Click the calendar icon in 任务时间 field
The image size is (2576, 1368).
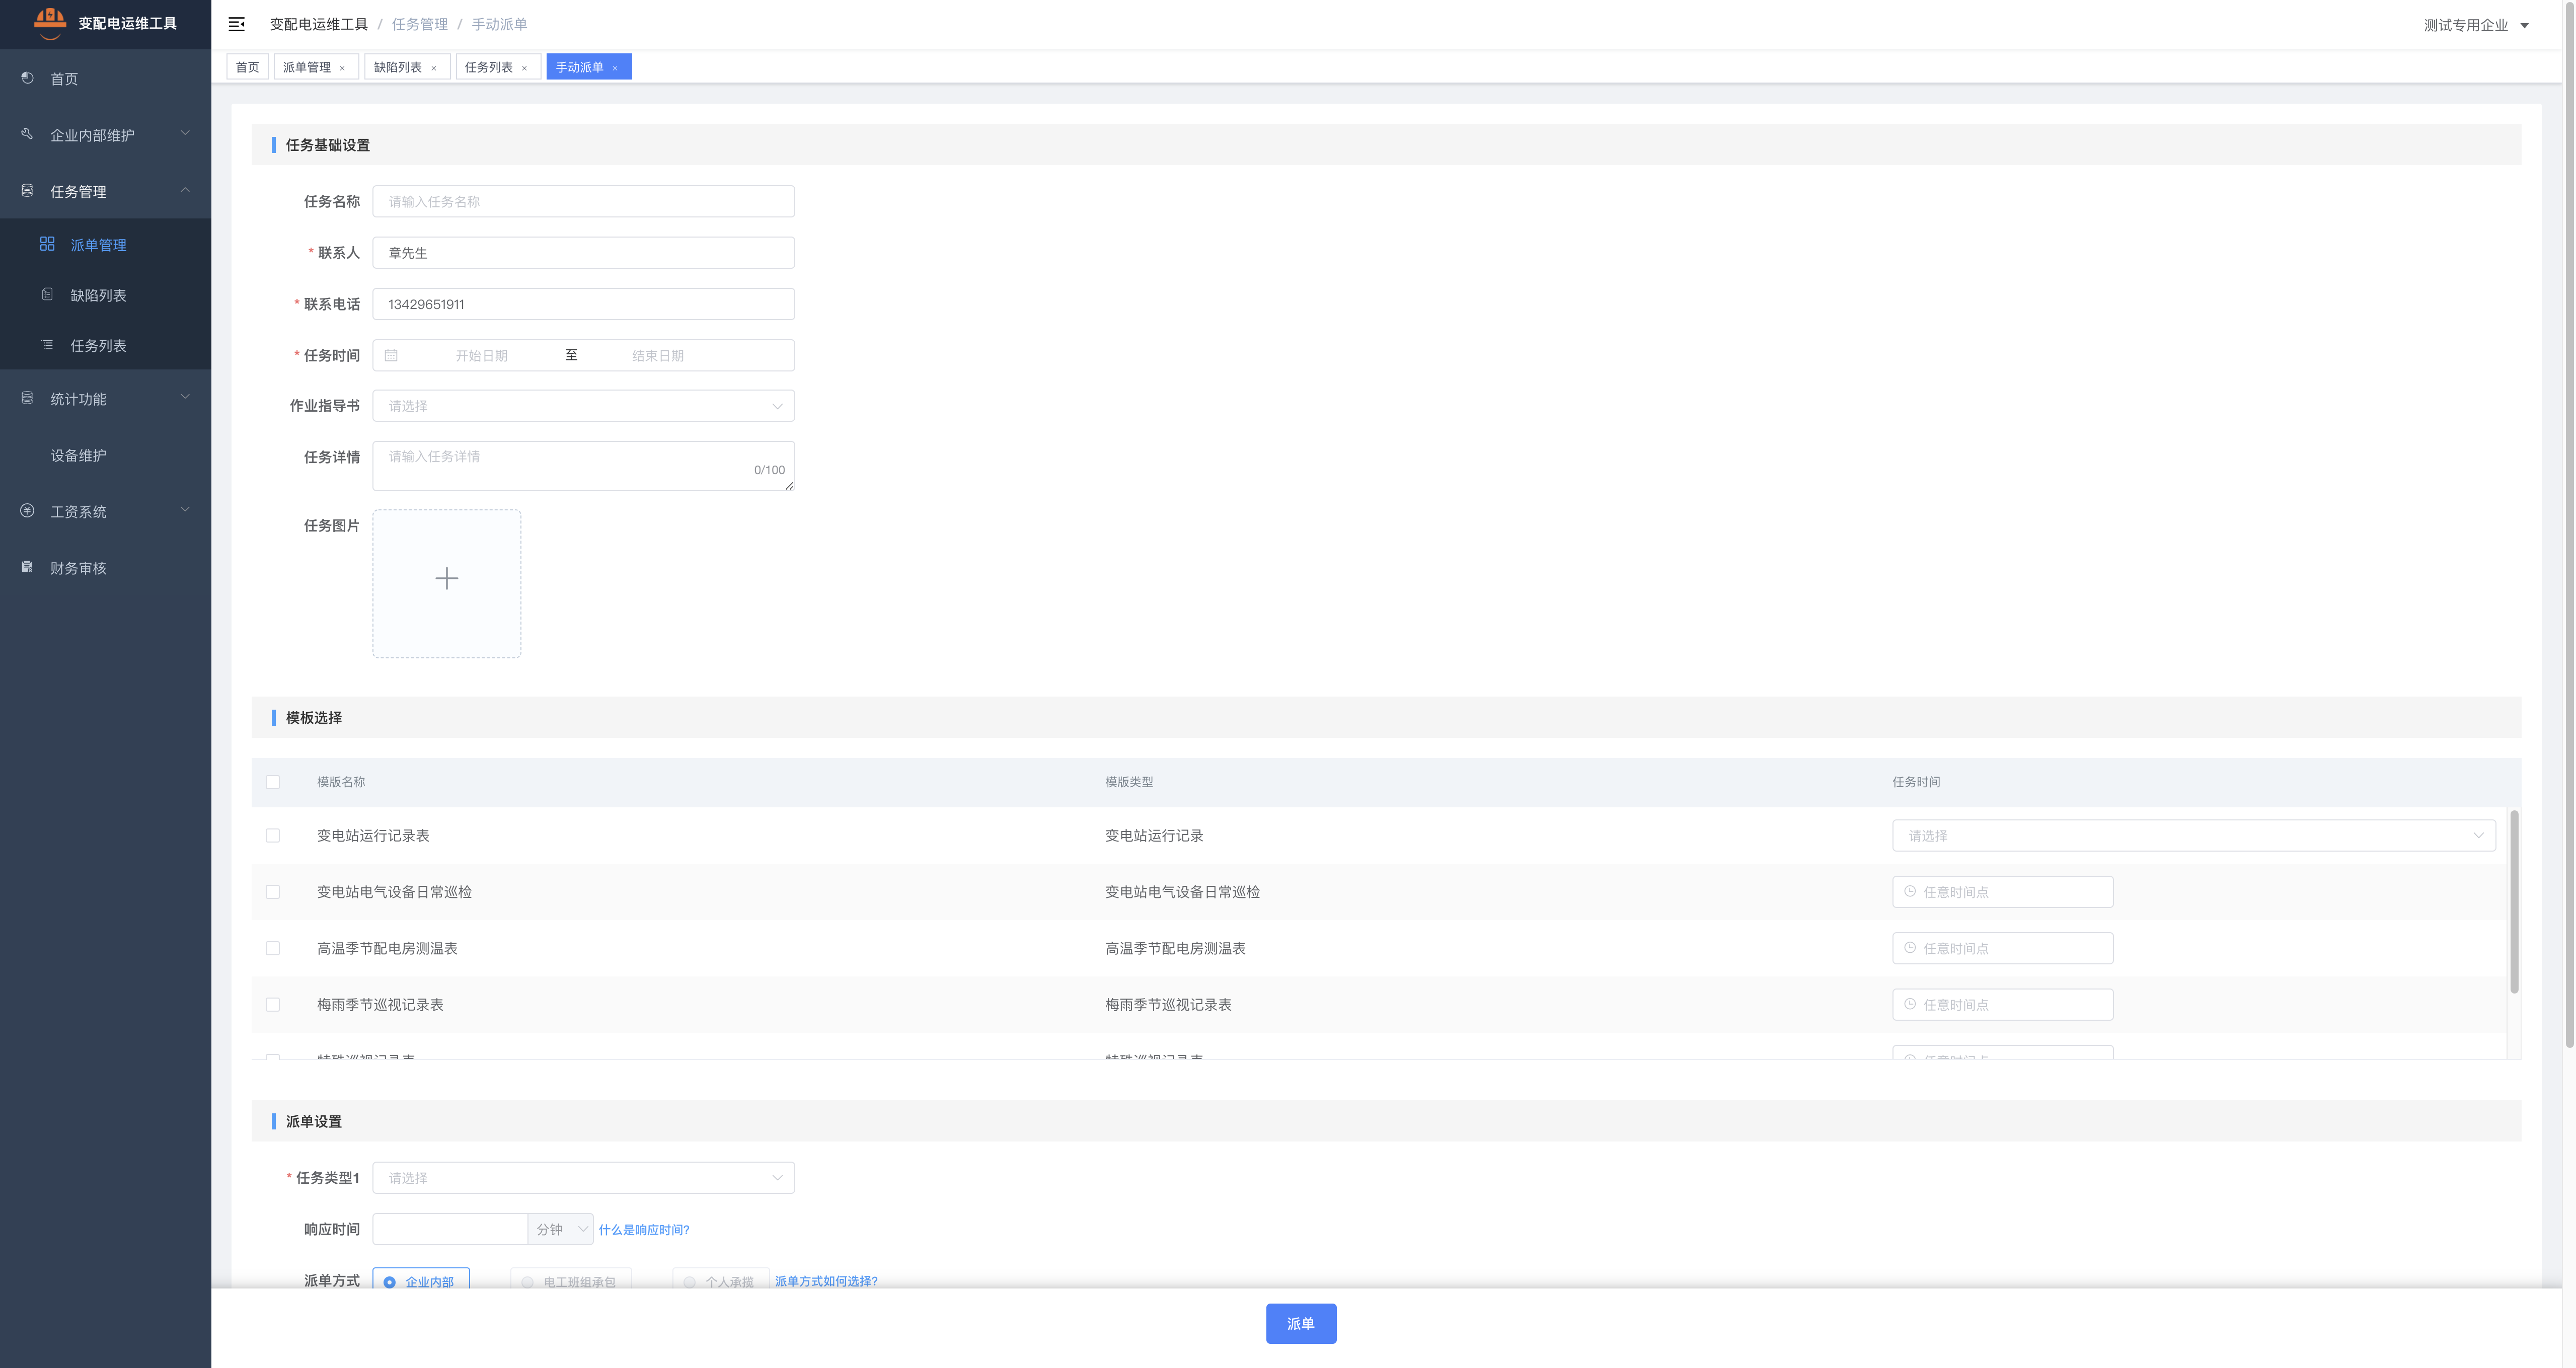coord(391,355)
